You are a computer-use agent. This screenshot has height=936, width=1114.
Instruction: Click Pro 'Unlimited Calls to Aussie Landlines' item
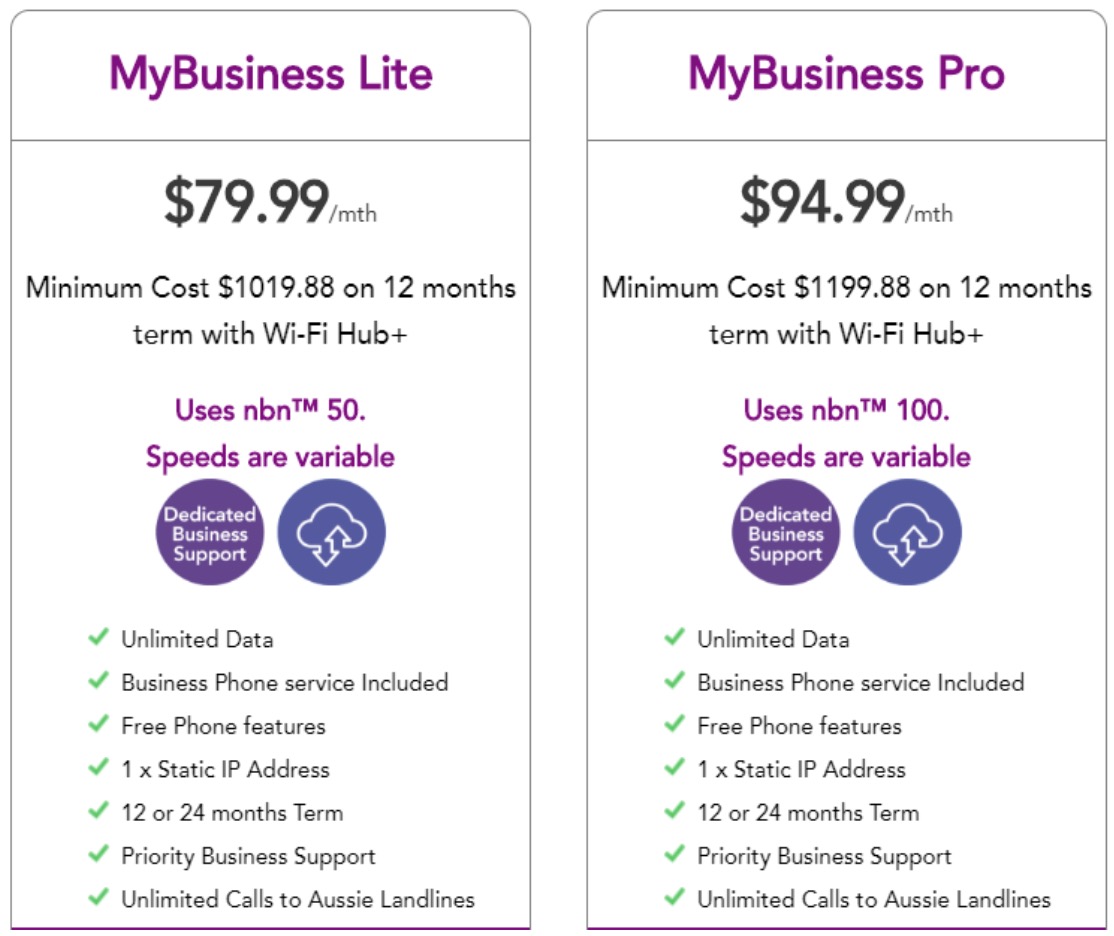point(873,899)
